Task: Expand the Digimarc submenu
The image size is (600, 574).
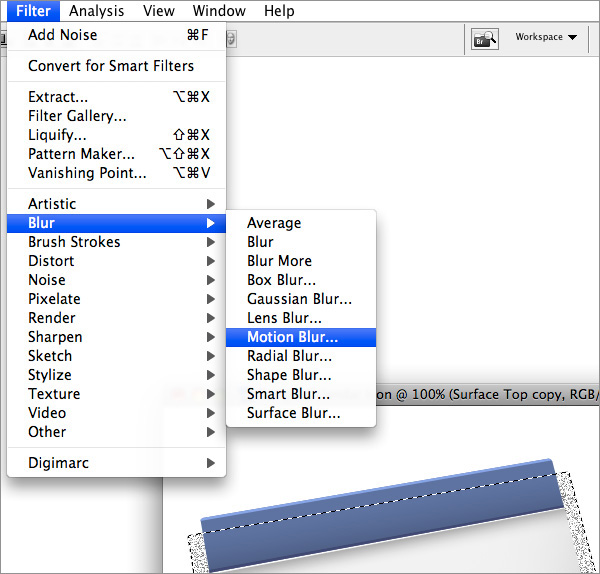Action: (116, 463)
